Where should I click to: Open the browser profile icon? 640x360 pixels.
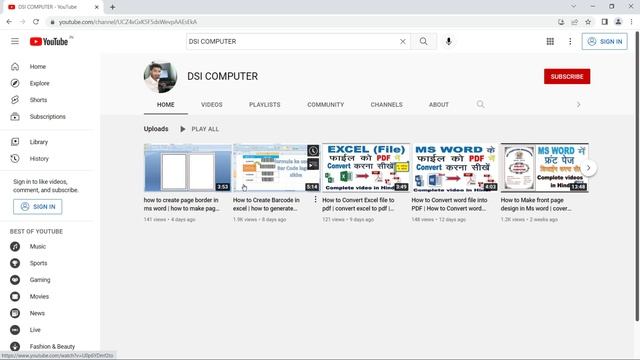618,22
